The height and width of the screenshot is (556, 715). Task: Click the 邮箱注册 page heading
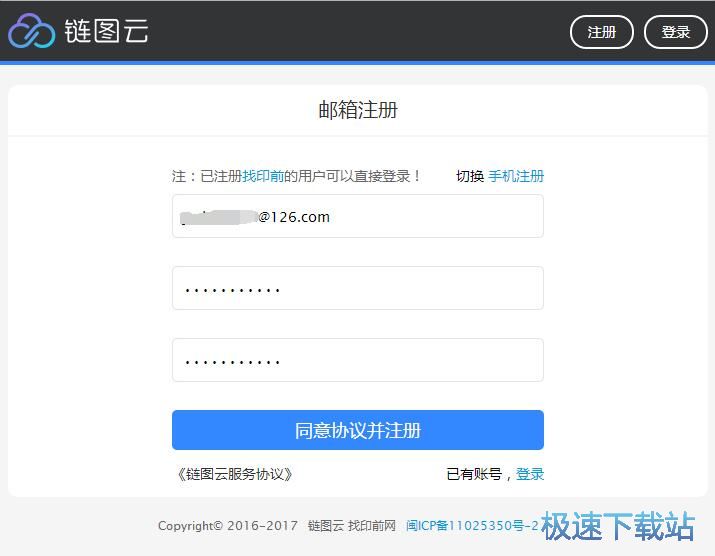point(358,110)
